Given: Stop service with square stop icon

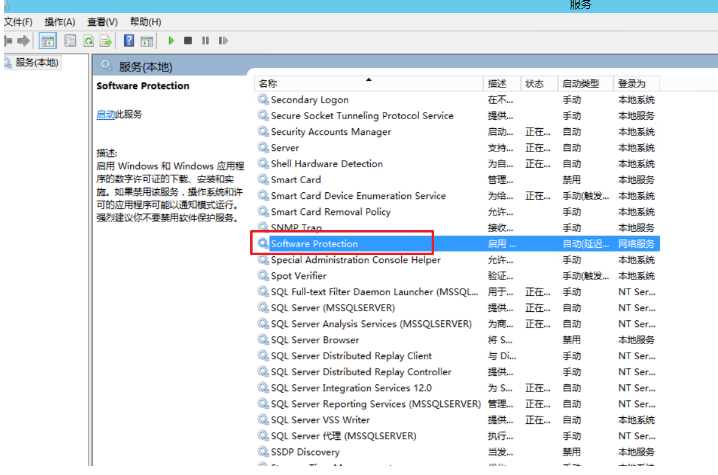Looking at the screenshot, I should 188,41.
